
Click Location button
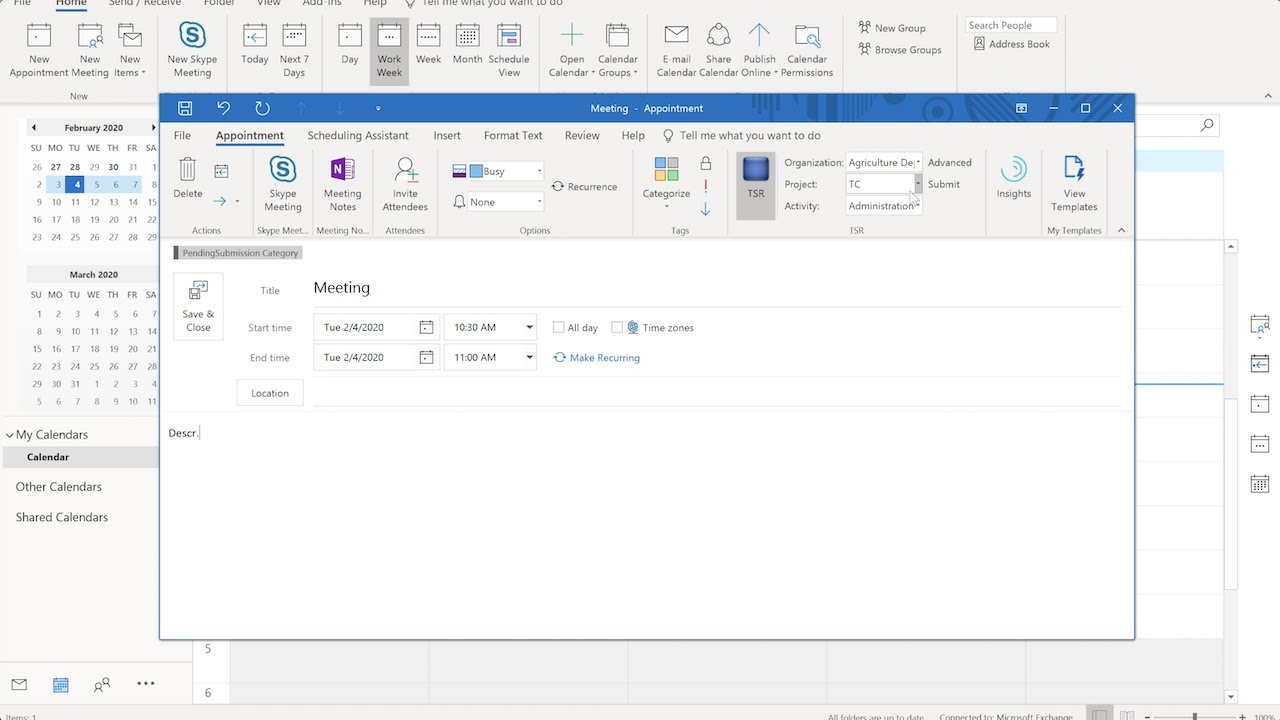270,393
